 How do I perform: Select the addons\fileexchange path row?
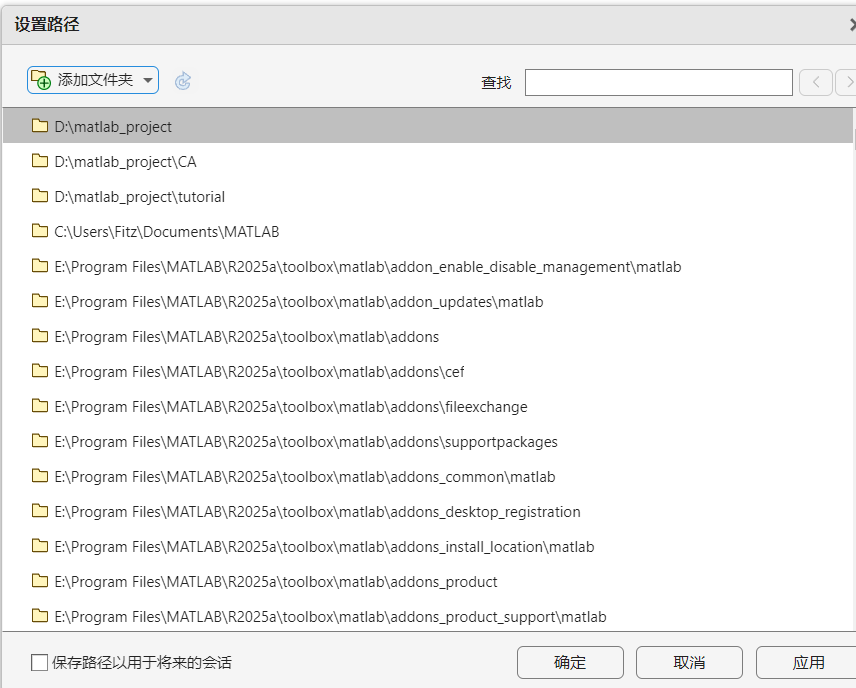428,407
